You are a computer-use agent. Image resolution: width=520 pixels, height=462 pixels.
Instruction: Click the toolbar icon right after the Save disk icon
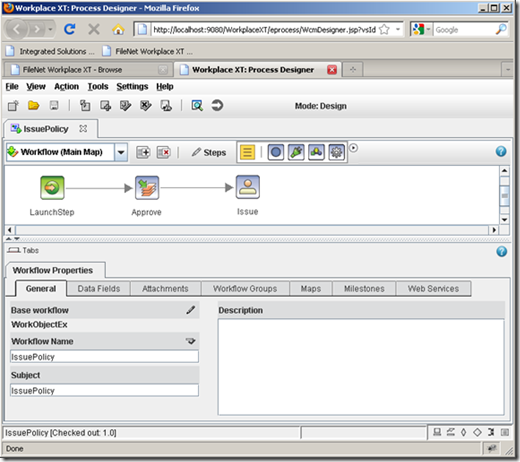(85, 106)
